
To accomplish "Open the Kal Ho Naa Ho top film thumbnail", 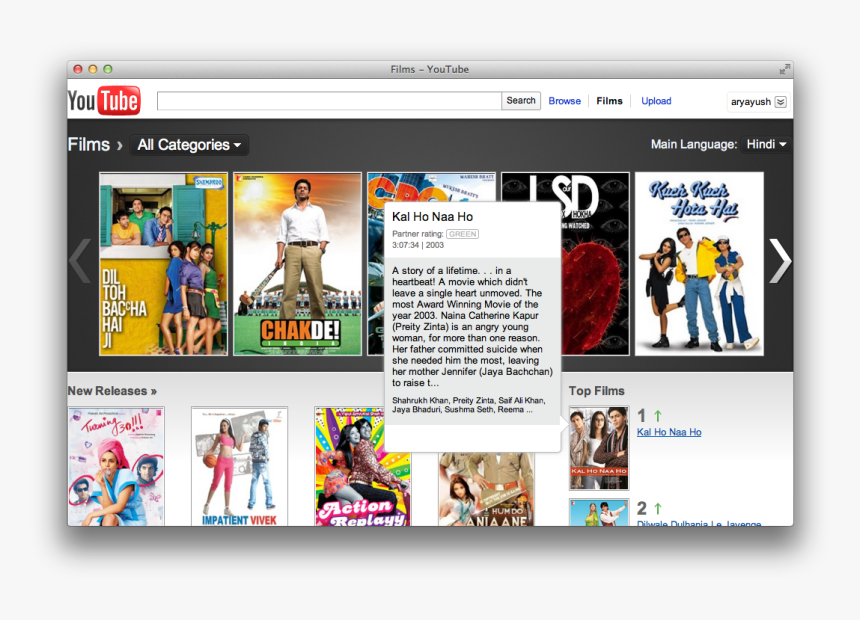I will (599, 448).
